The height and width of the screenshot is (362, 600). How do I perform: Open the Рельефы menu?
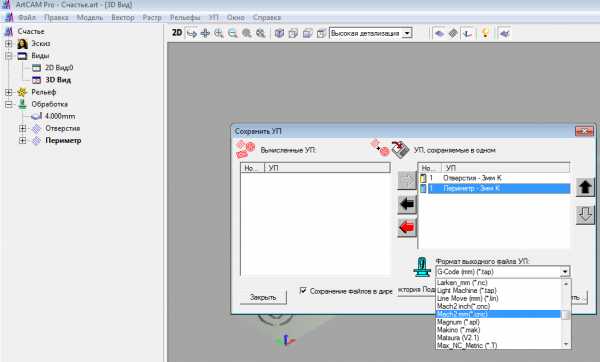(x=185, y=18)
